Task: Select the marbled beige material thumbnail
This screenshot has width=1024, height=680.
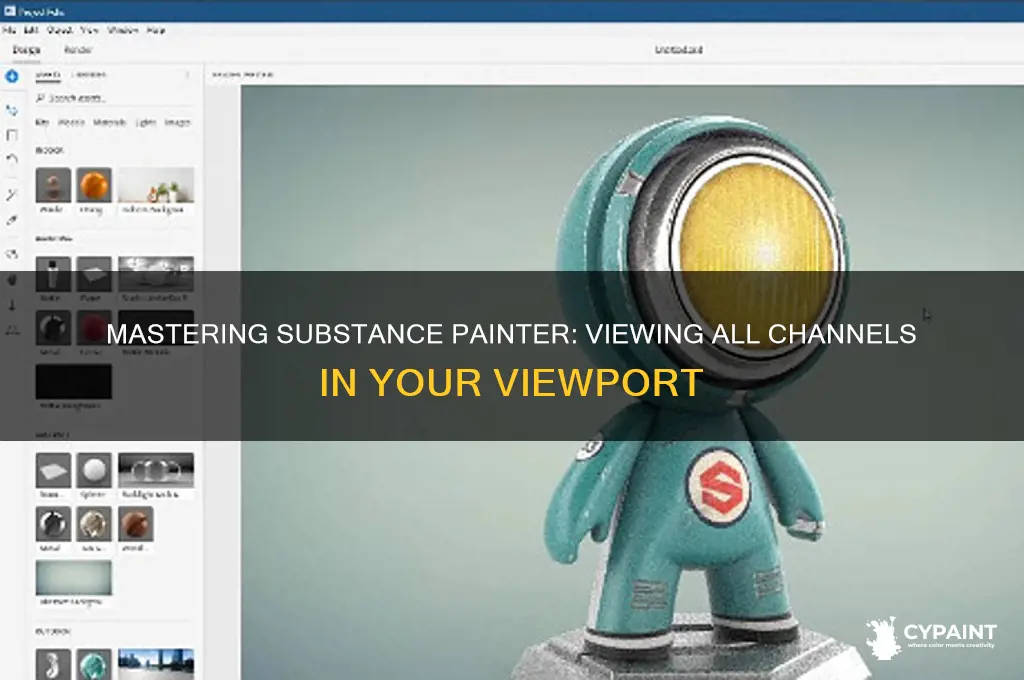Action: click(x=93, y=524)
